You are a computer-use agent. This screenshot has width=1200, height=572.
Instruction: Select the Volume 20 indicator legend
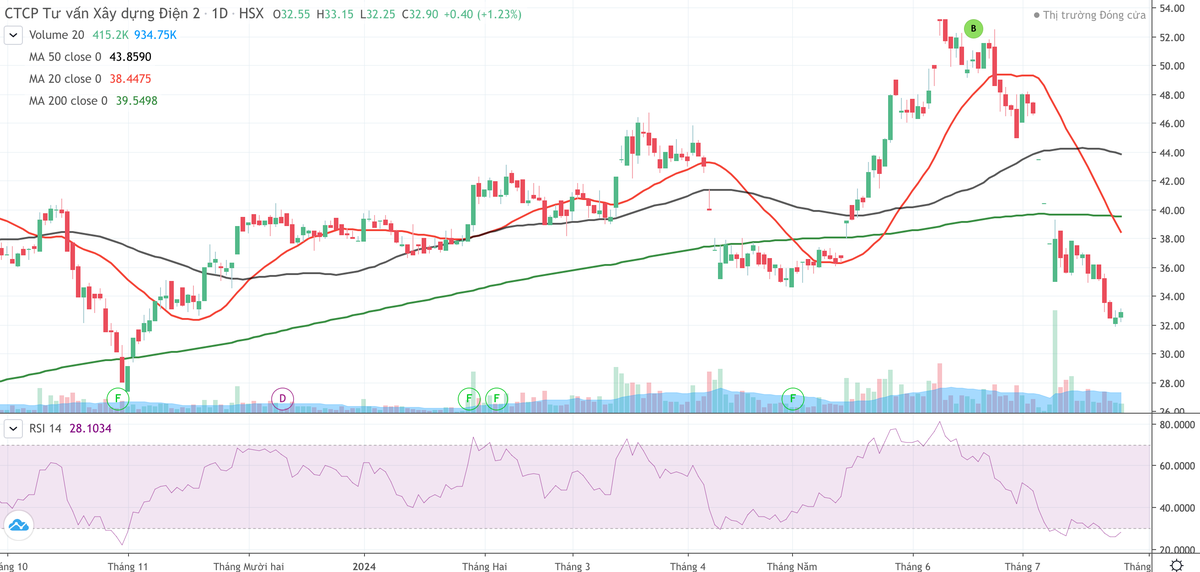(x=56, y=35)
